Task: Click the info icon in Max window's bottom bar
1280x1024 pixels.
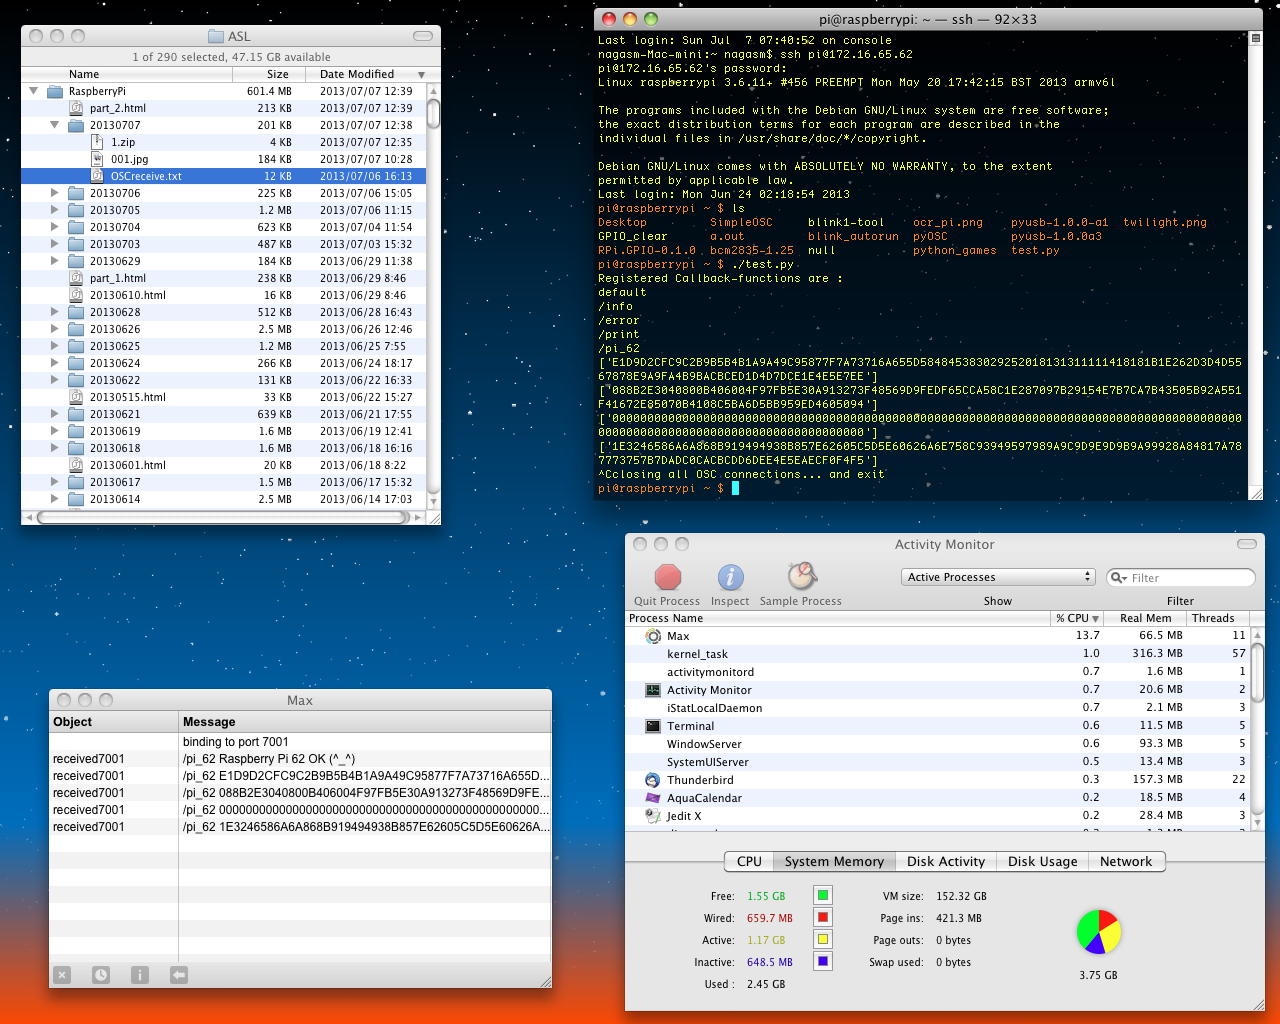Action: 140,975
